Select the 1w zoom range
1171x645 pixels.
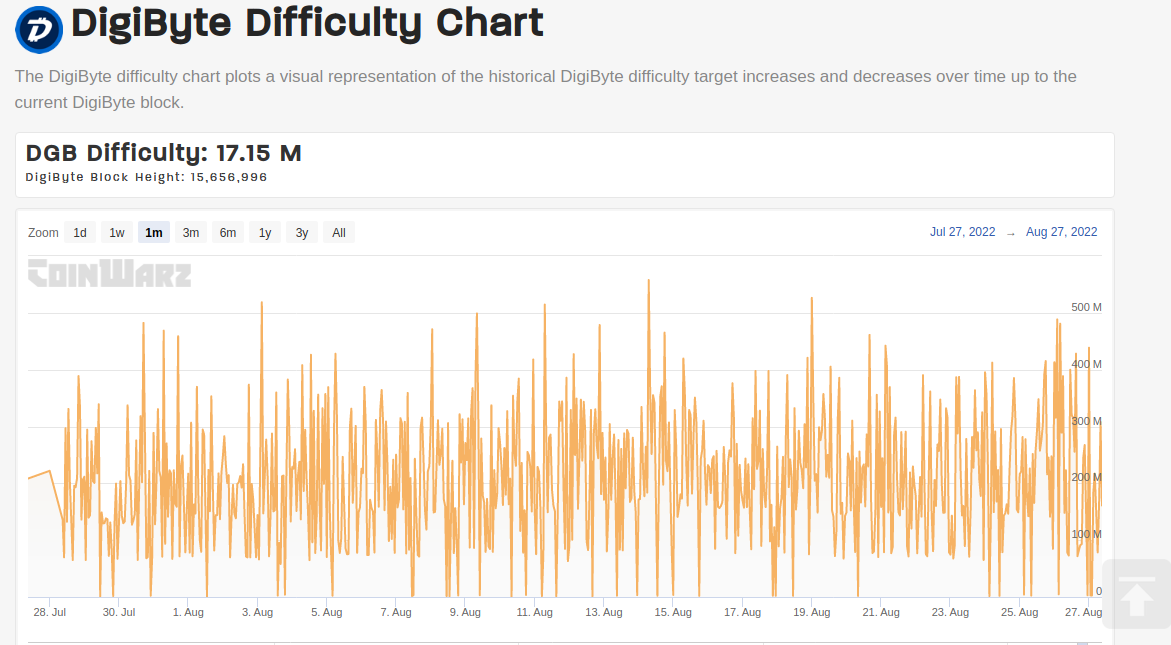[117, 233]
